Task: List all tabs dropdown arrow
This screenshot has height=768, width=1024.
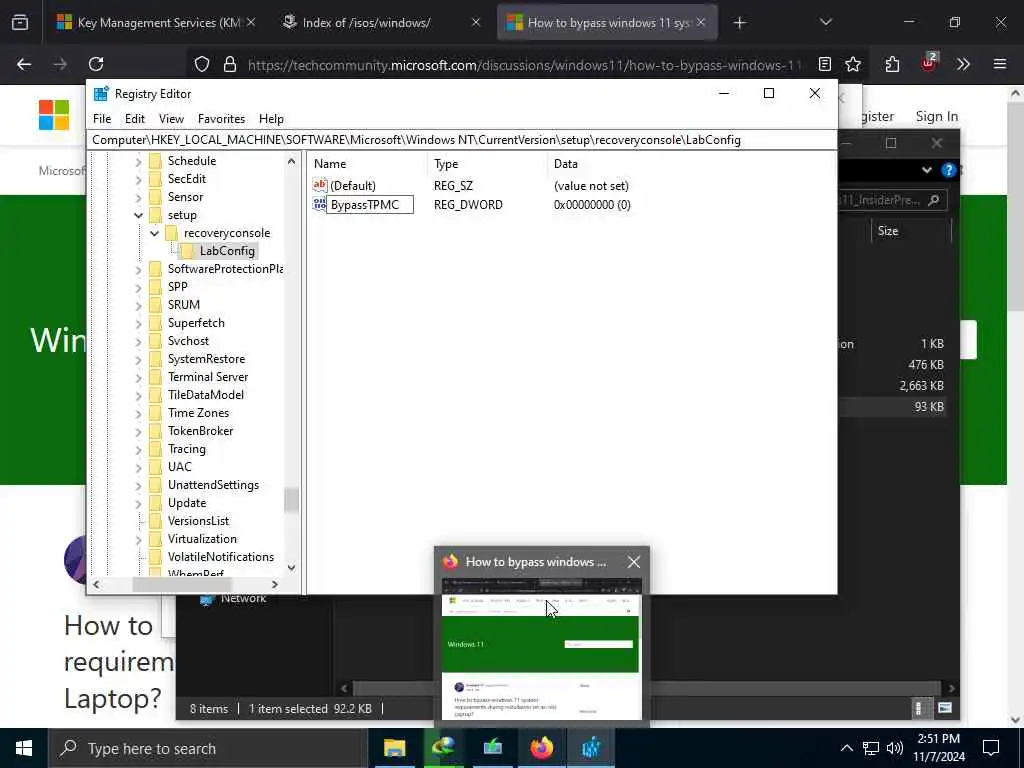Action: 825,23
